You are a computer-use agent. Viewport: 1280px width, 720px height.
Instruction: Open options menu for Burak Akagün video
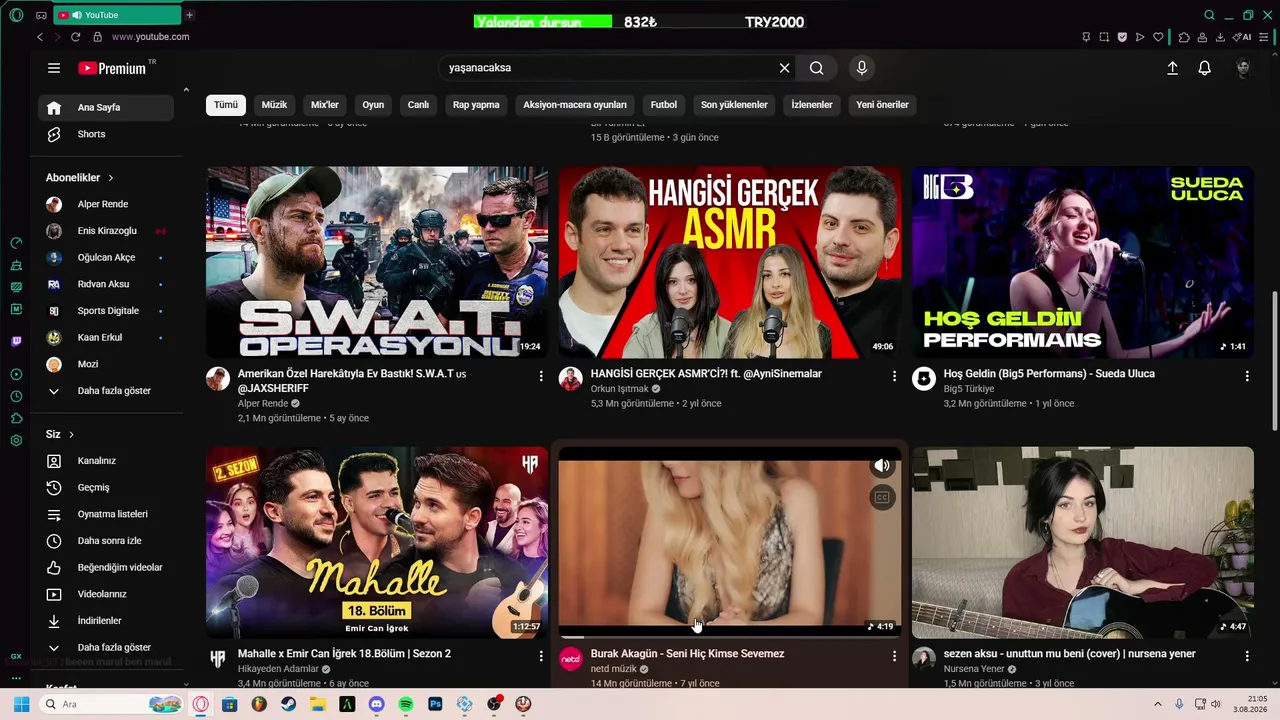[x=894, y=656]
